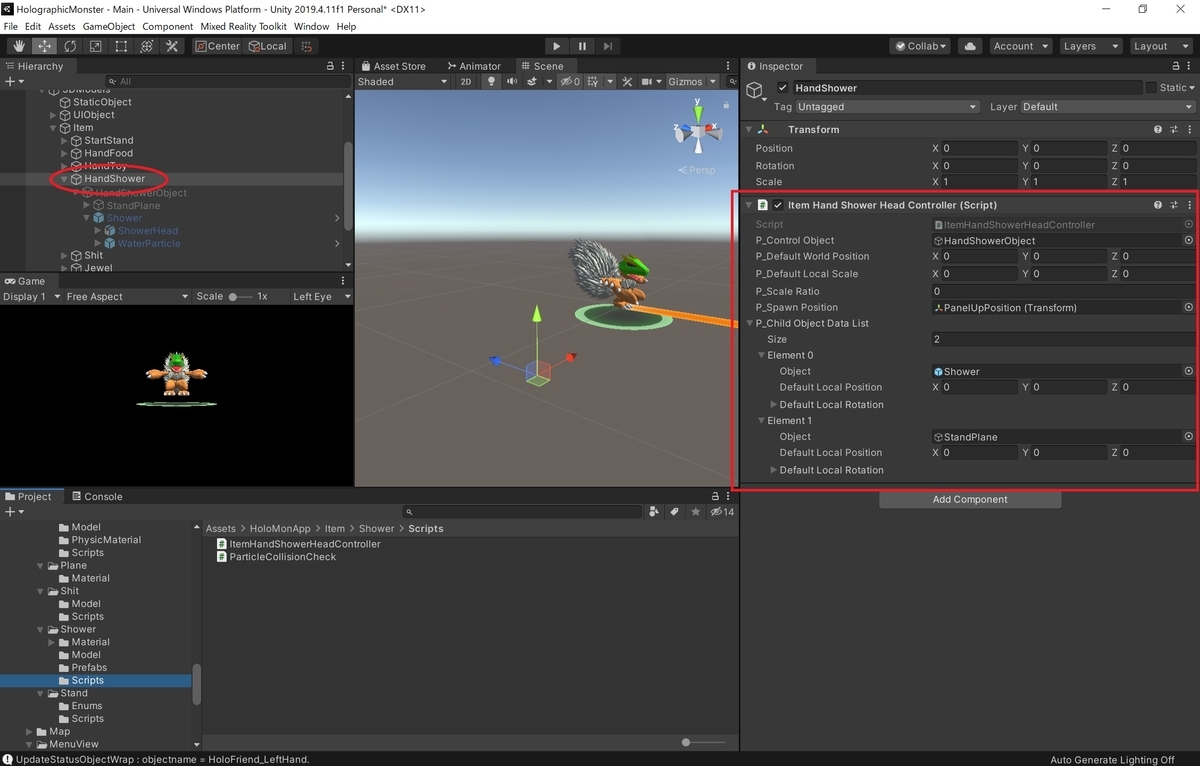
Task: Open object picker for P_Control Object
Action: [1189, 240]
